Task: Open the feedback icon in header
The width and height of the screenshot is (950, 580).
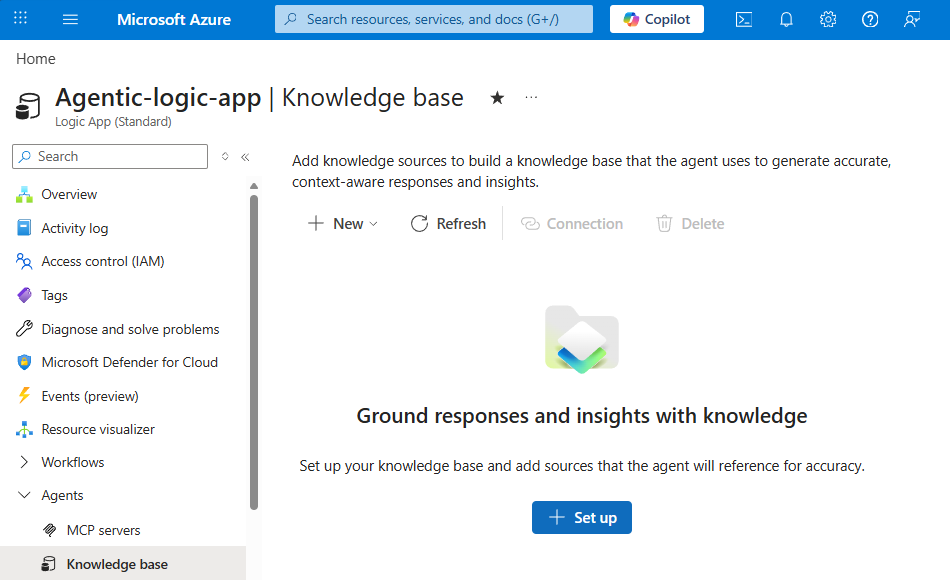Action: pos(912,19)
